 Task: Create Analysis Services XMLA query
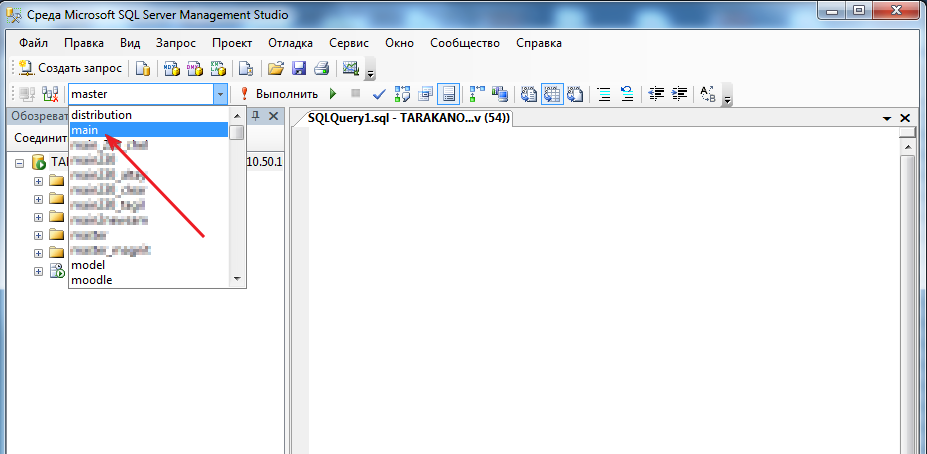click(218, 69)
